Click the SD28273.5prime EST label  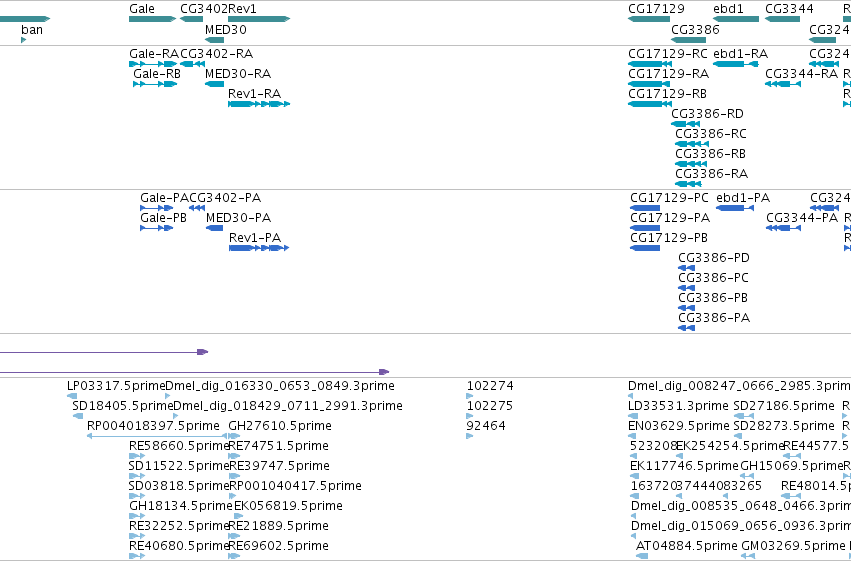[x=784, y=426]
